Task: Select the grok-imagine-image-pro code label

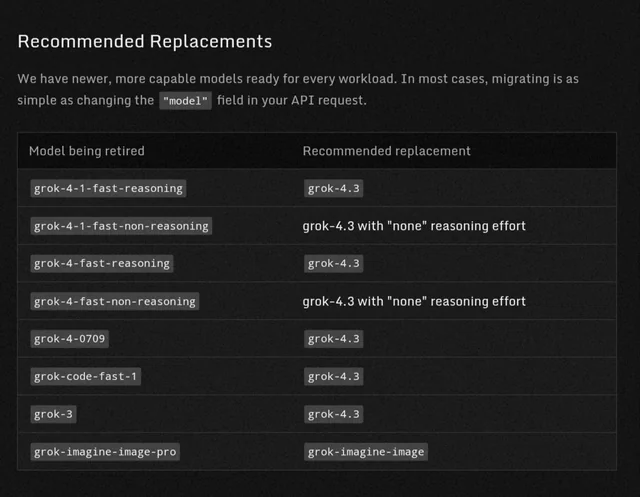Action: [x=105, y=452]
